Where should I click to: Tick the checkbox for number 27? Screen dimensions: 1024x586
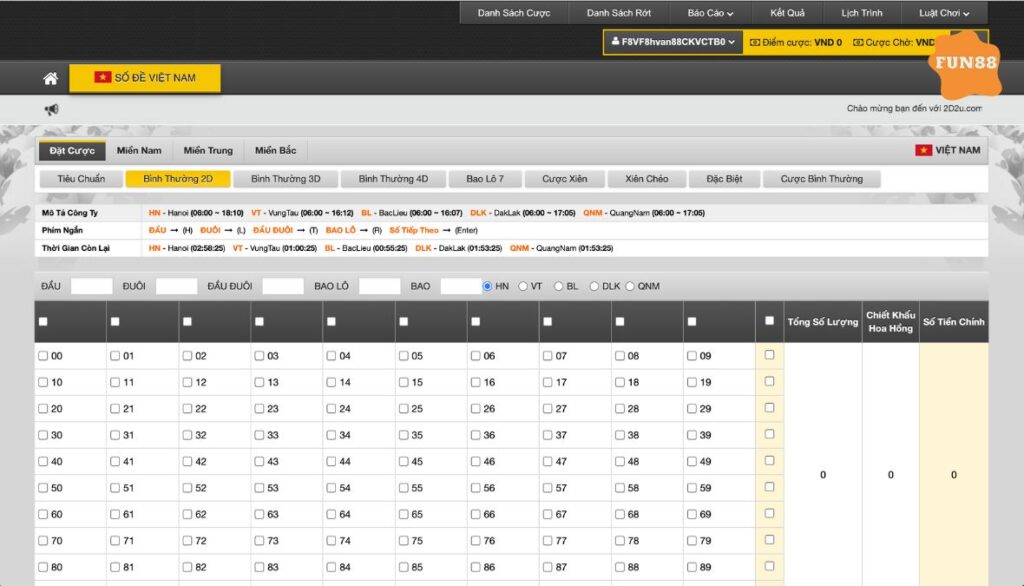(547, 408)
